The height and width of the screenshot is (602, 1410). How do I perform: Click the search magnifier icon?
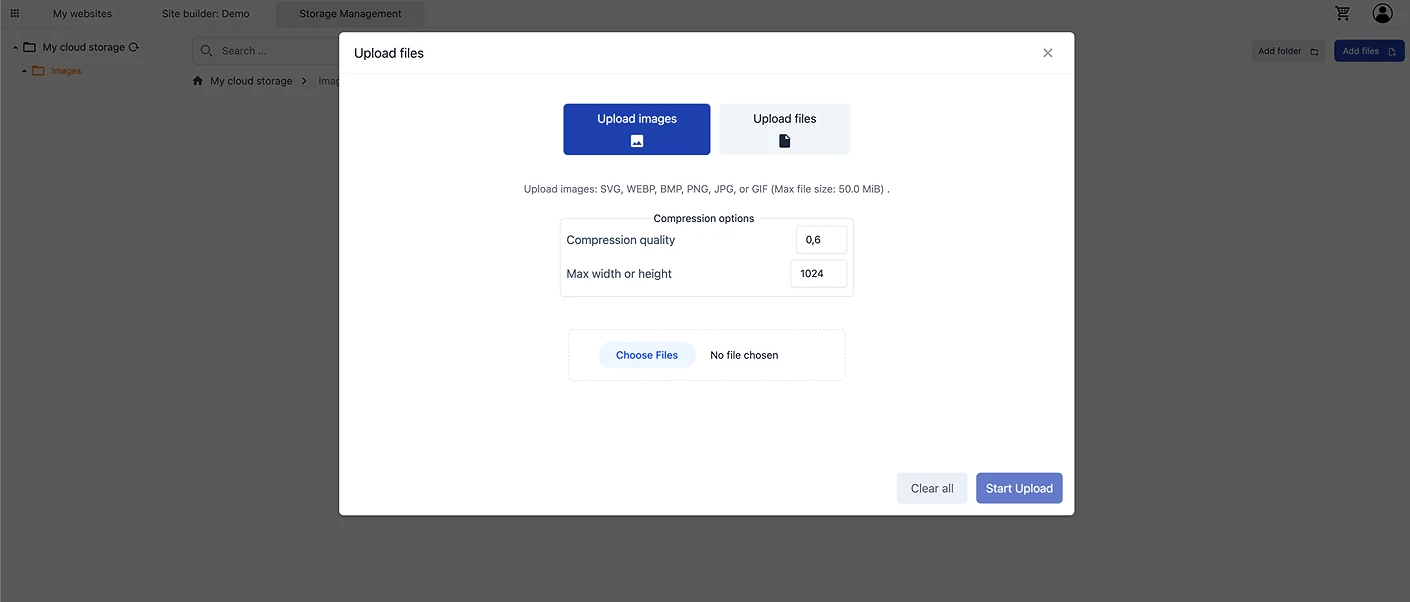pyautogui.click(x=206, y=51)
